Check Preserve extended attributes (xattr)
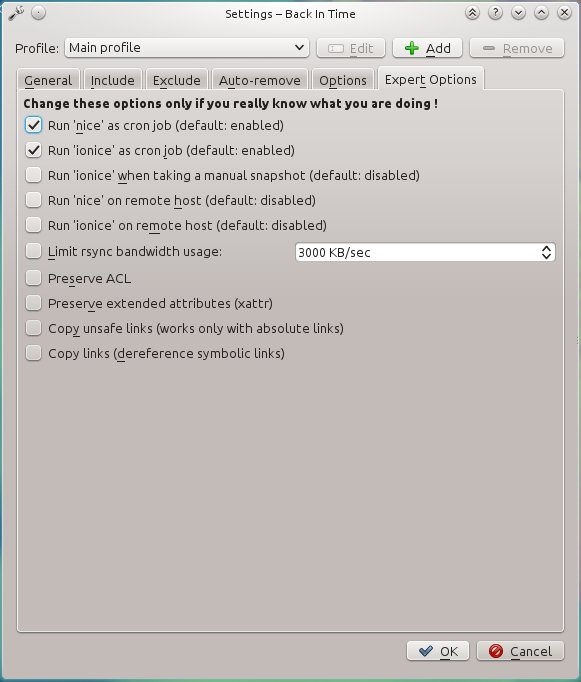This screenshot has width=581, height=682. click(x=33, y=303)
